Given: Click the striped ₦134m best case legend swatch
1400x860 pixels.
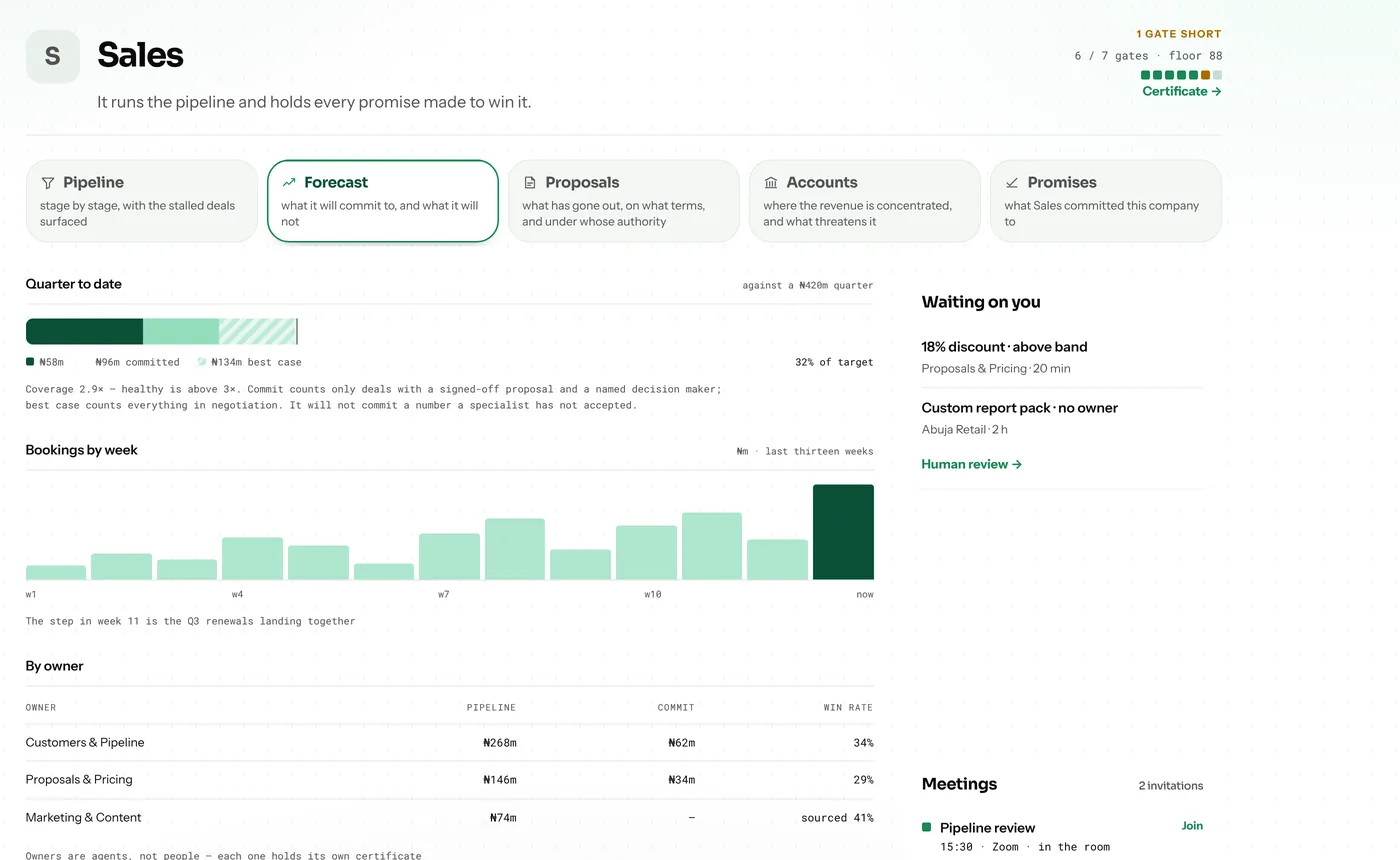Looking at the screenshot, I should 202,362.
